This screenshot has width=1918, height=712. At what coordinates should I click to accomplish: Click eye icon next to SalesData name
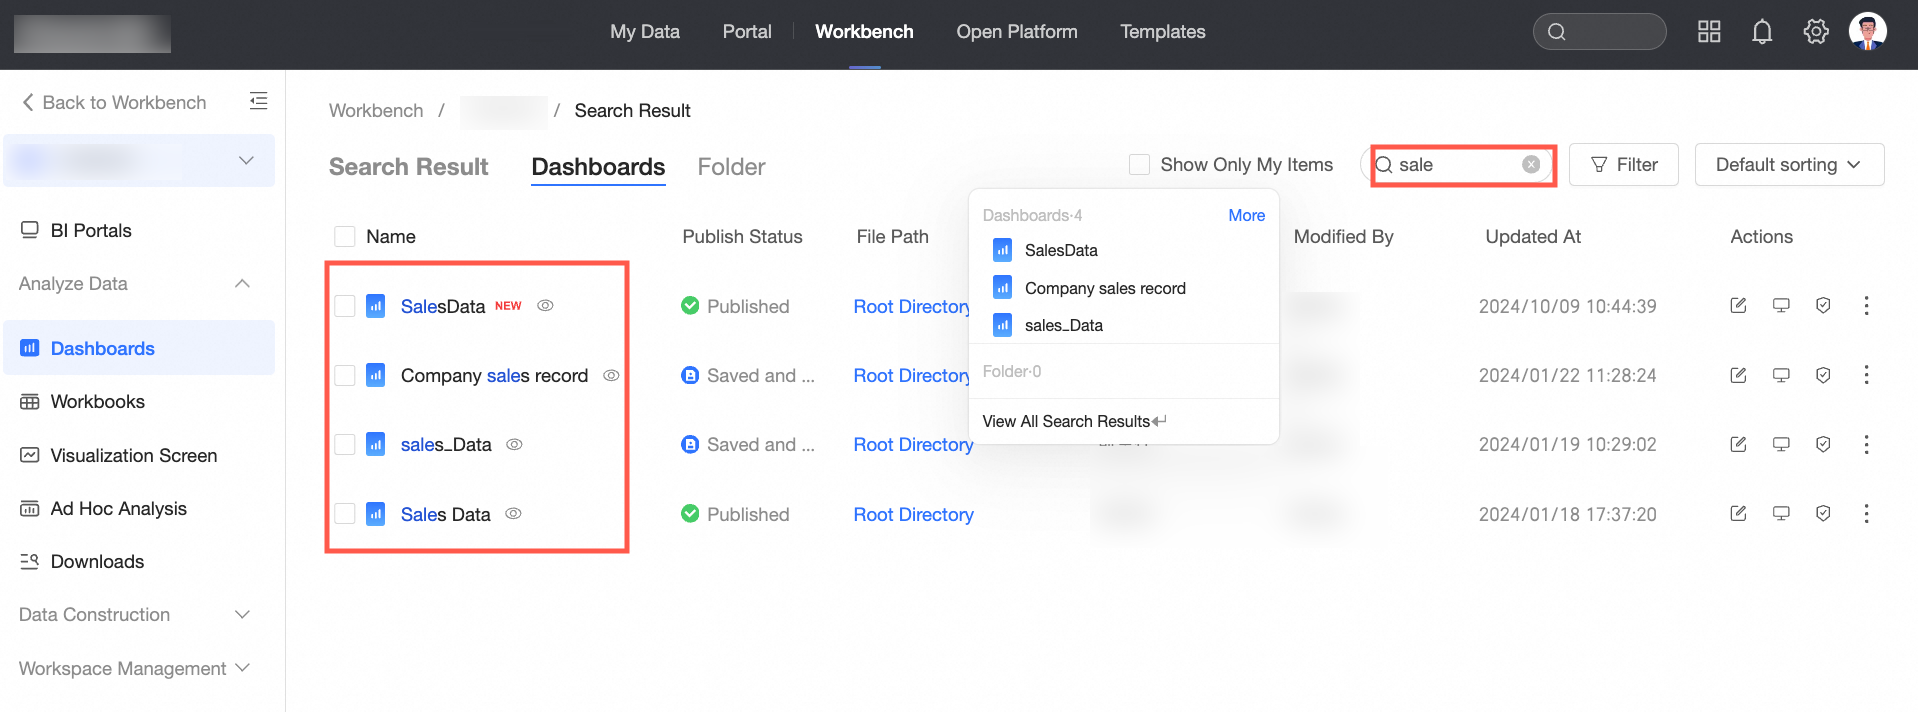click(x=545, y=306)
